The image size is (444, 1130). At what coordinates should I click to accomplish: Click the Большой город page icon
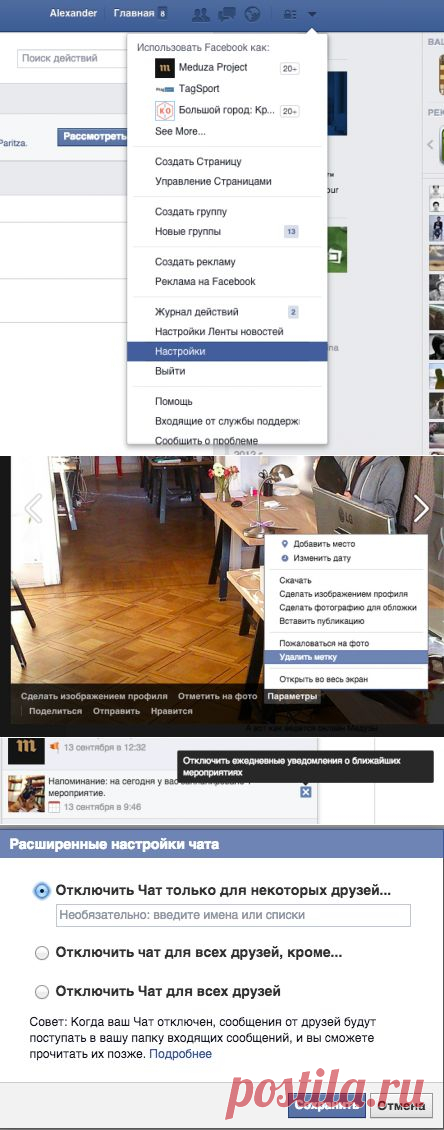[x=164, y=111]
